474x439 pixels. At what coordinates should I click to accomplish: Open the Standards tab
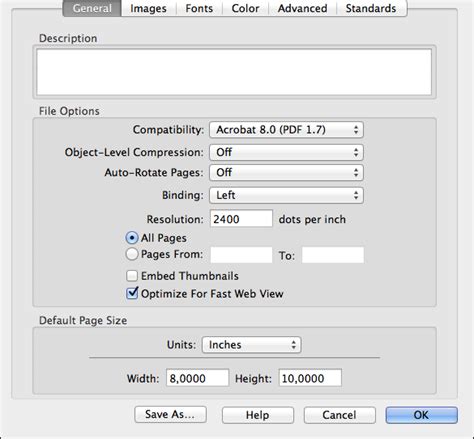click(x=371, y=8)
